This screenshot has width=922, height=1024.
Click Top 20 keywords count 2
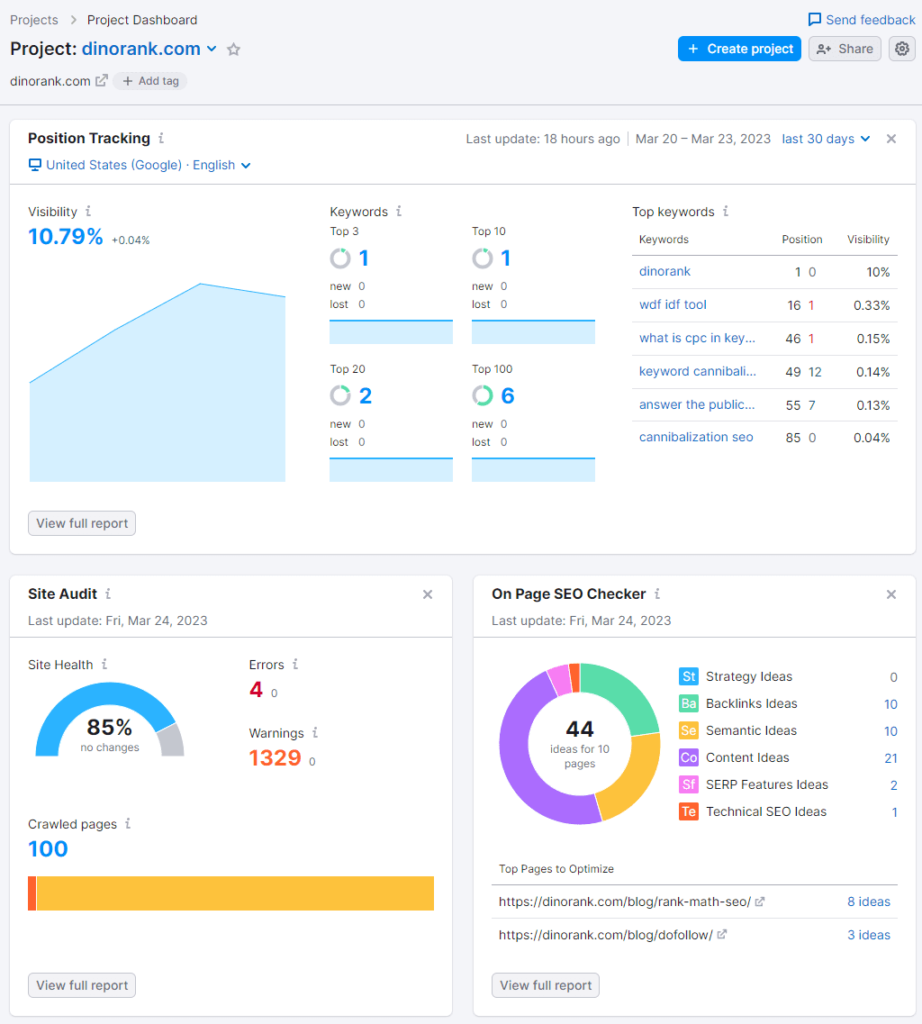(365, 396)
